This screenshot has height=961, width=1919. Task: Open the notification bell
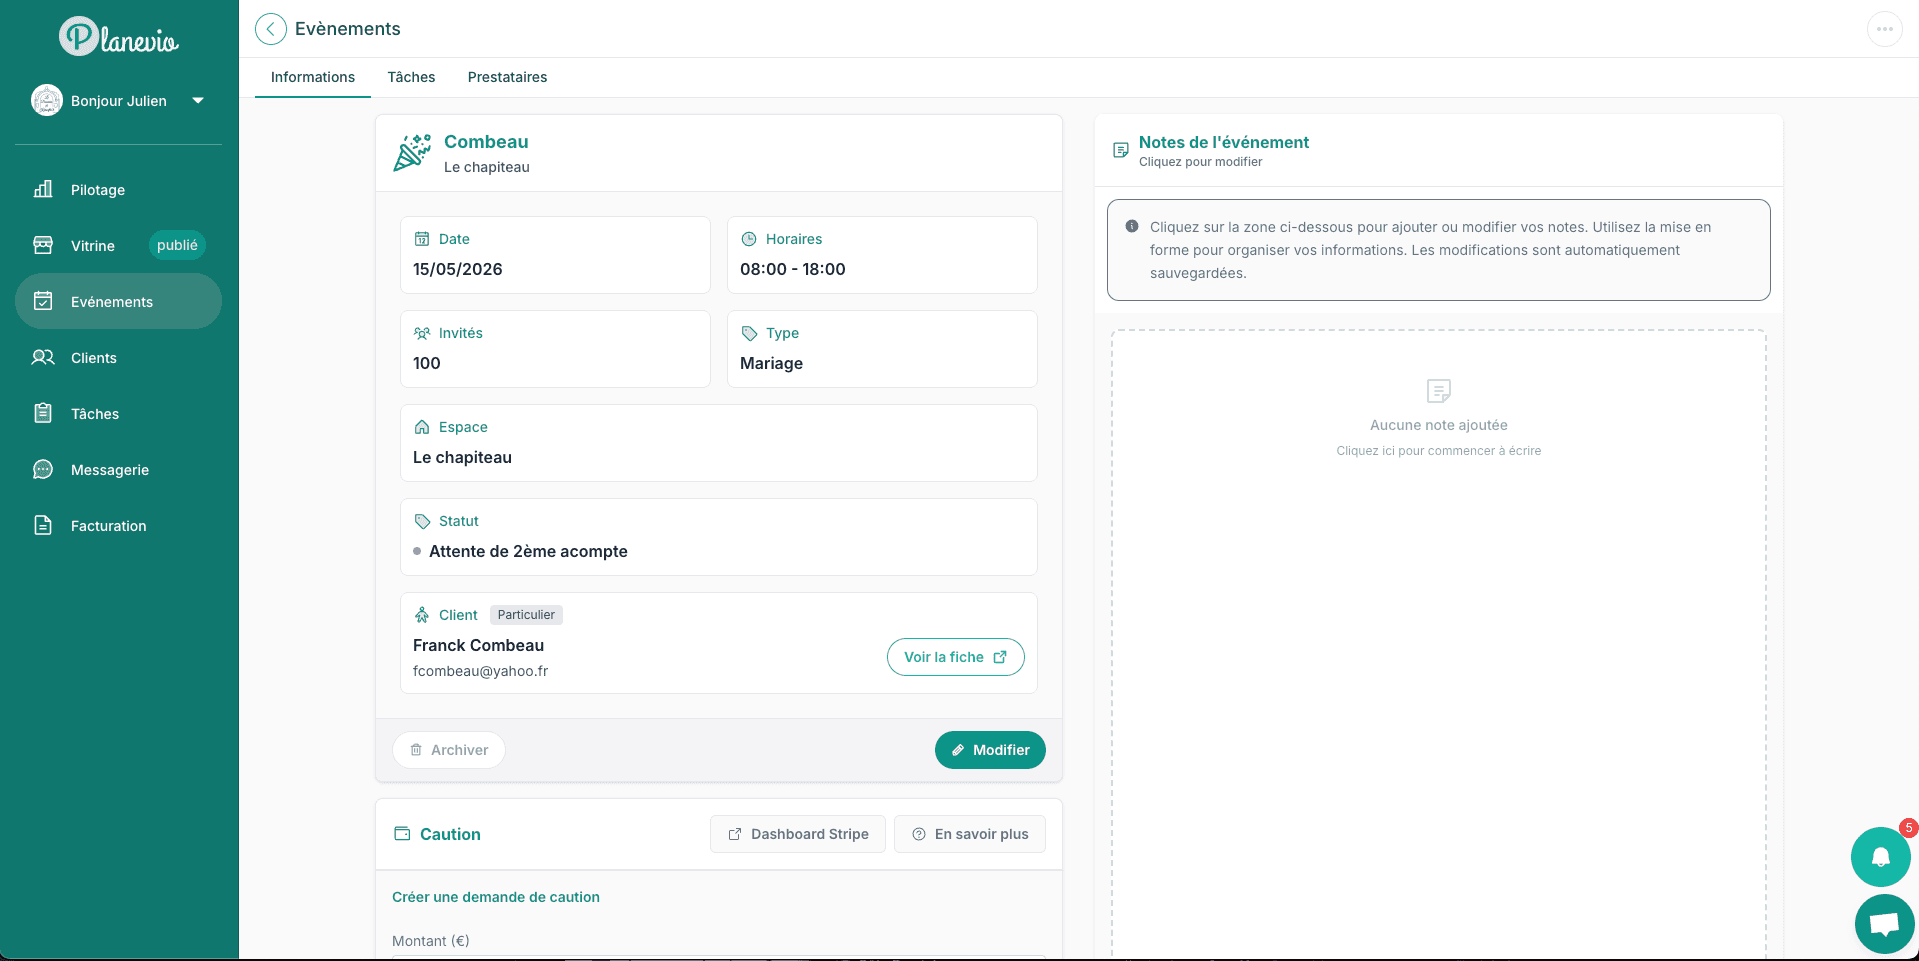1880,857
